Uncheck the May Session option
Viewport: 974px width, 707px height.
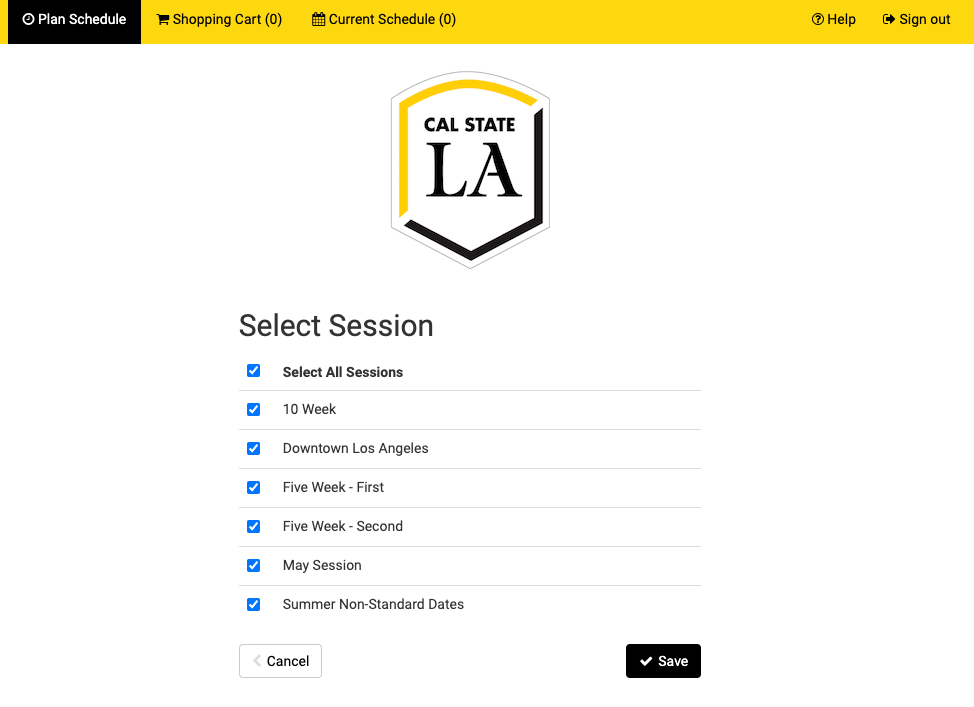click(x=253, y=565)
